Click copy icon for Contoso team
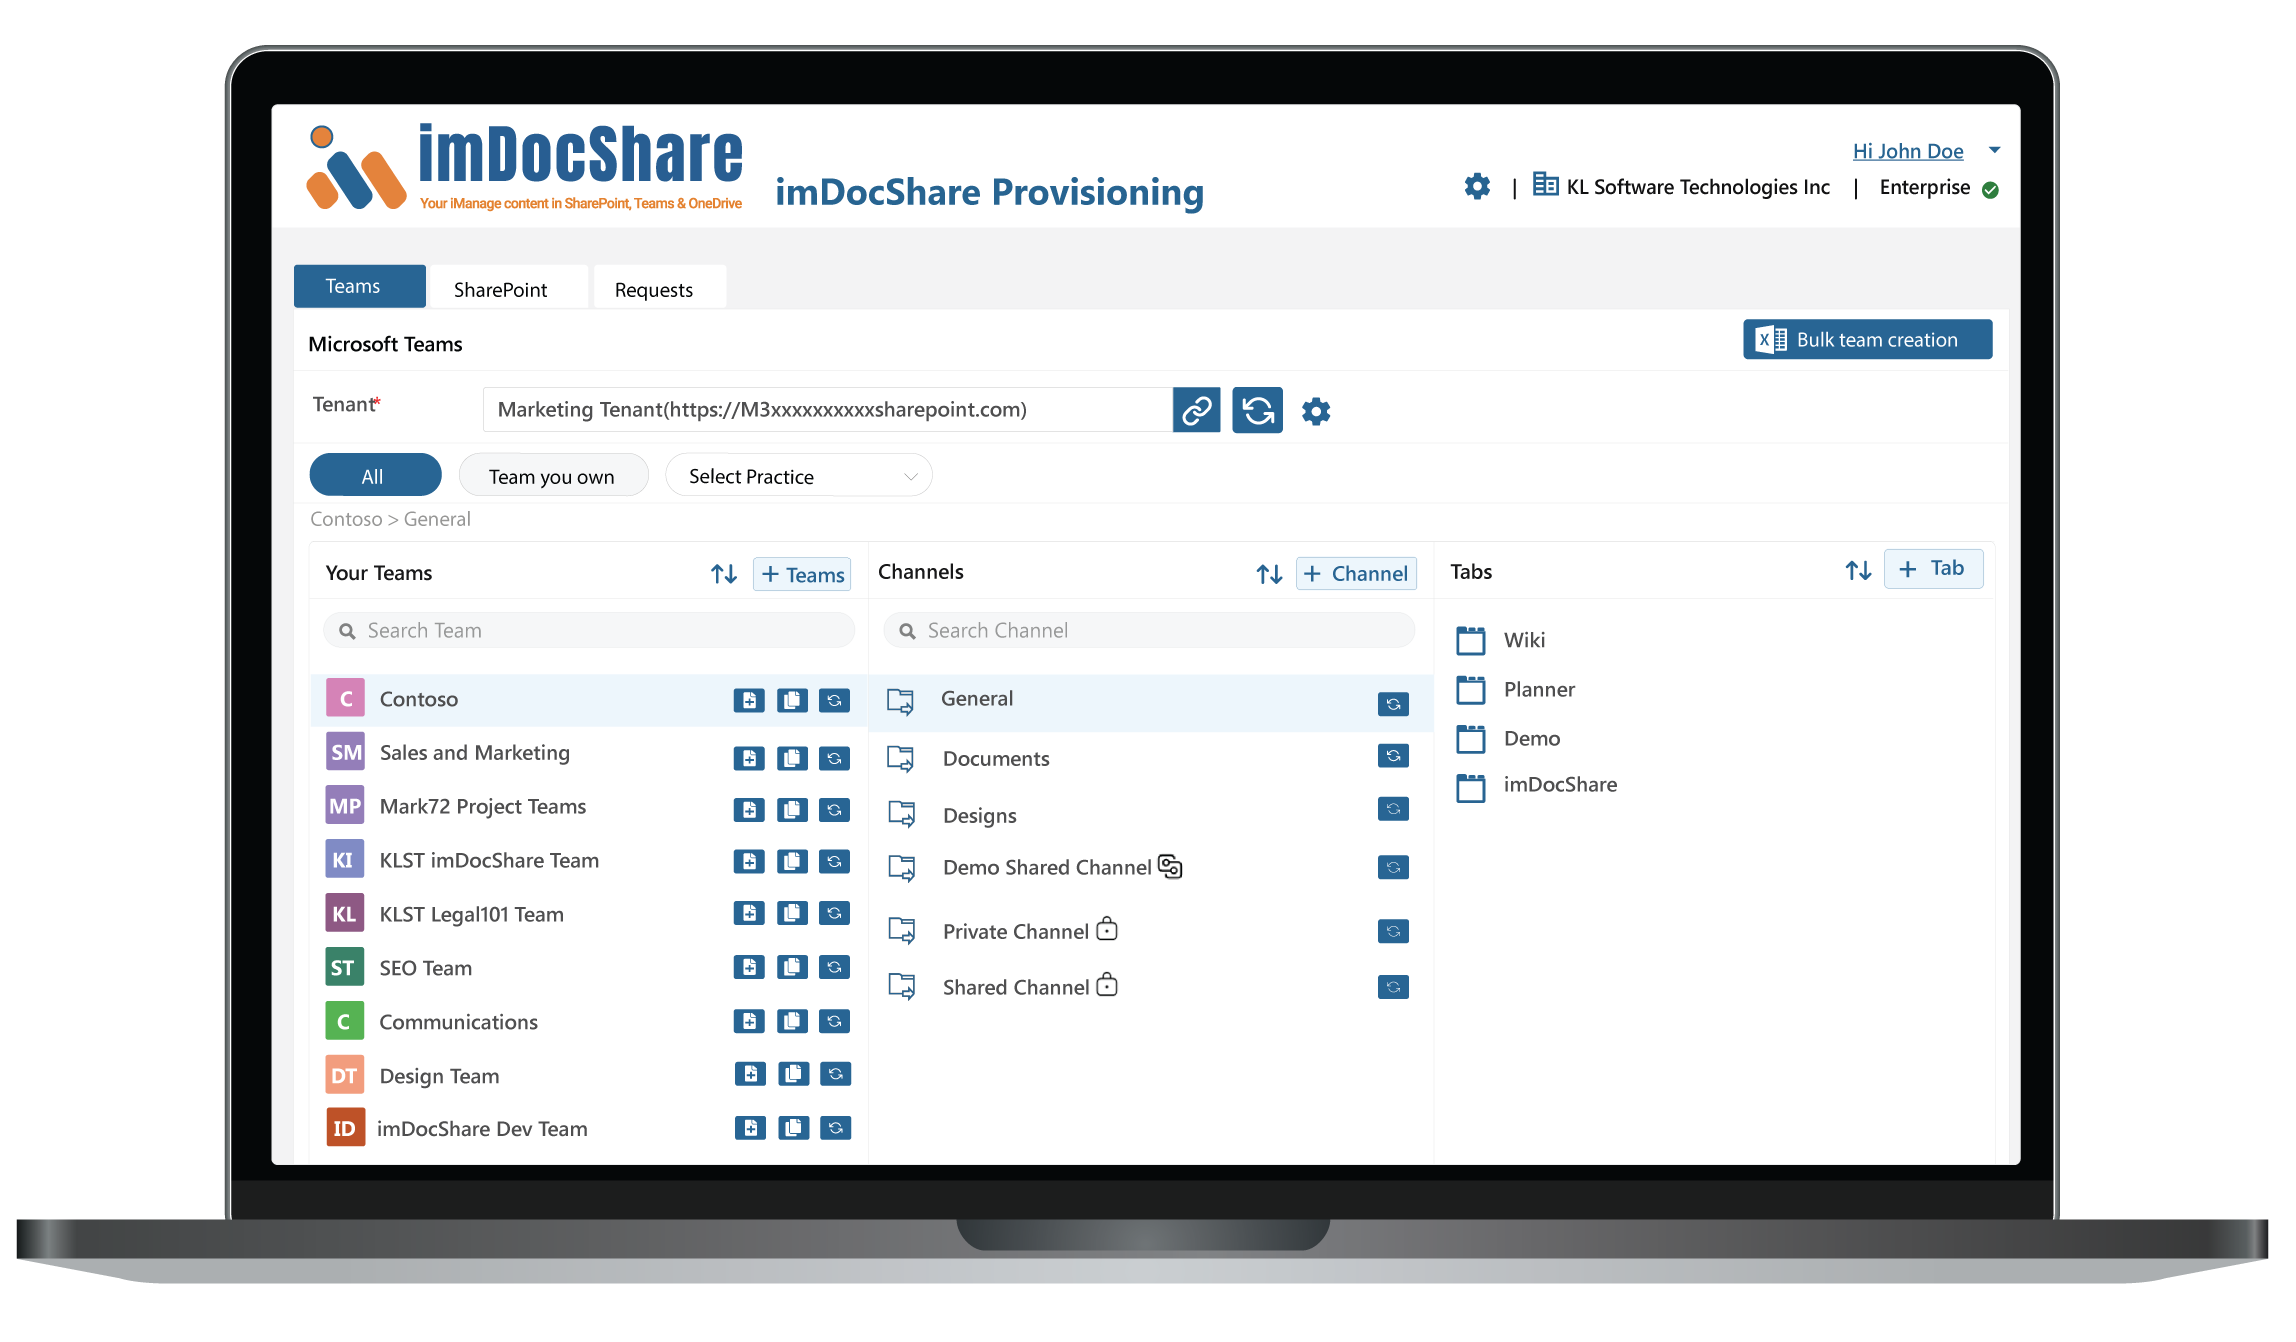 click(x=792, y=700)
